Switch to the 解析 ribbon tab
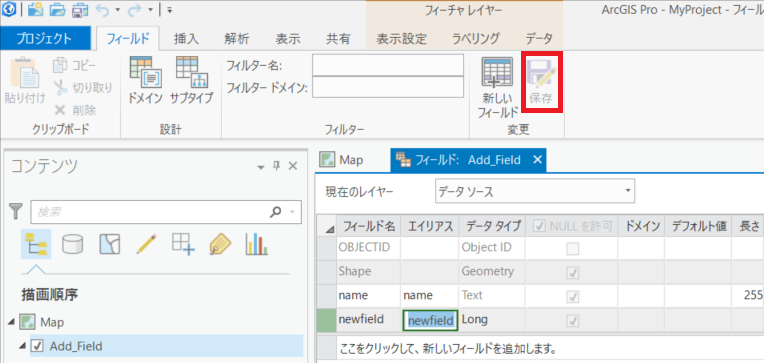 coord(237,38)
